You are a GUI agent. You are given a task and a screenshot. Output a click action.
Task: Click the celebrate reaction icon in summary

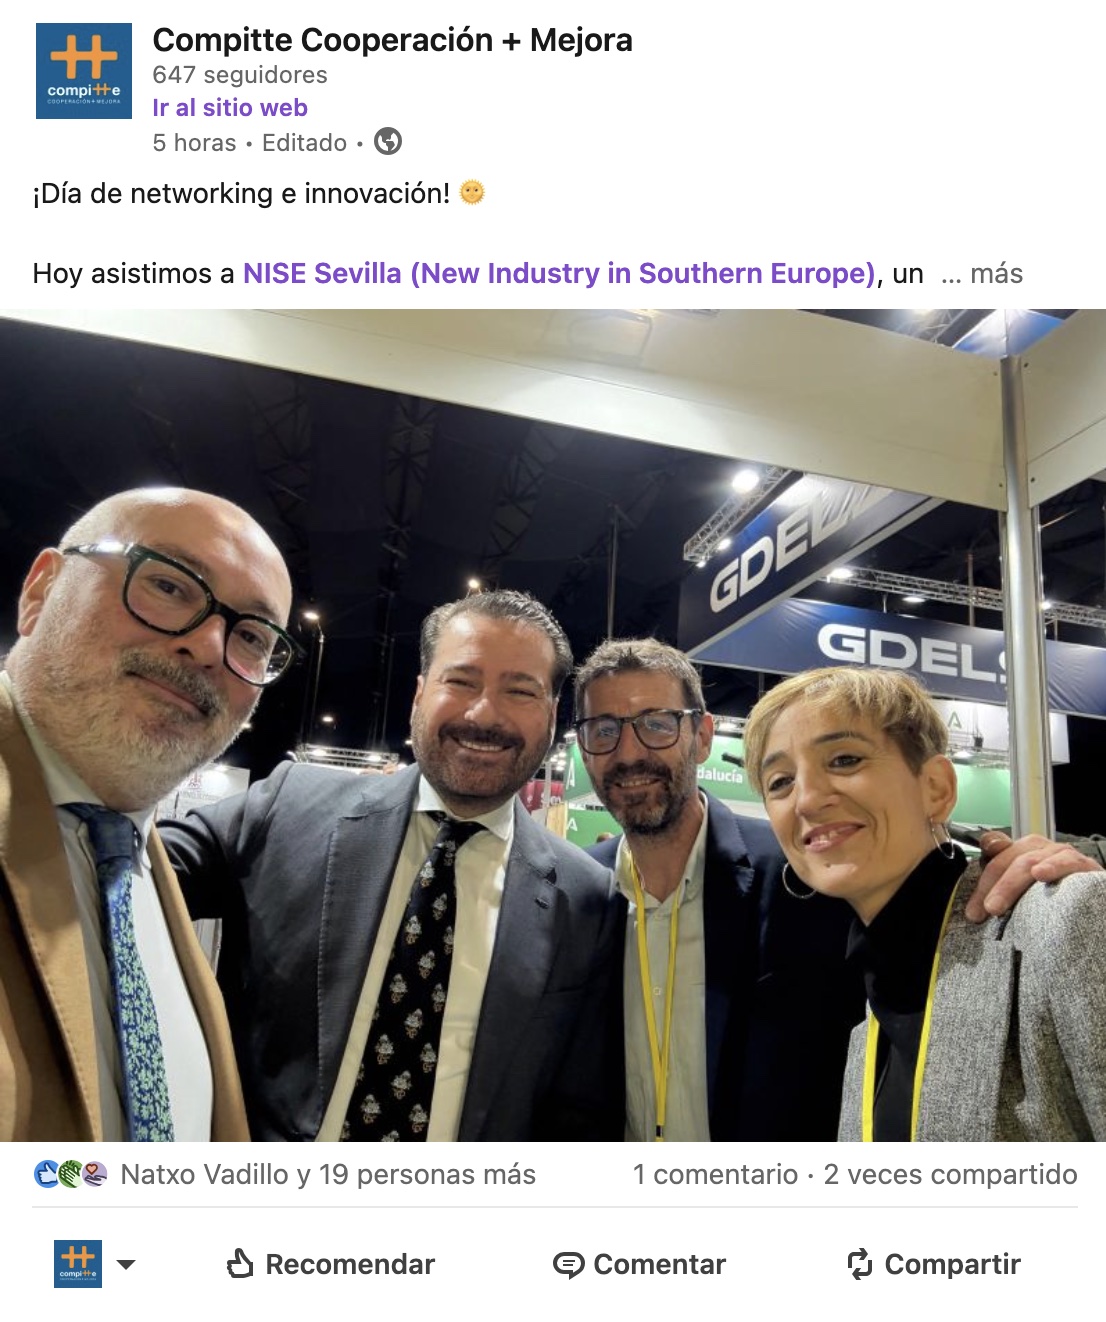pyautogui.click(x=70, y=1174)
